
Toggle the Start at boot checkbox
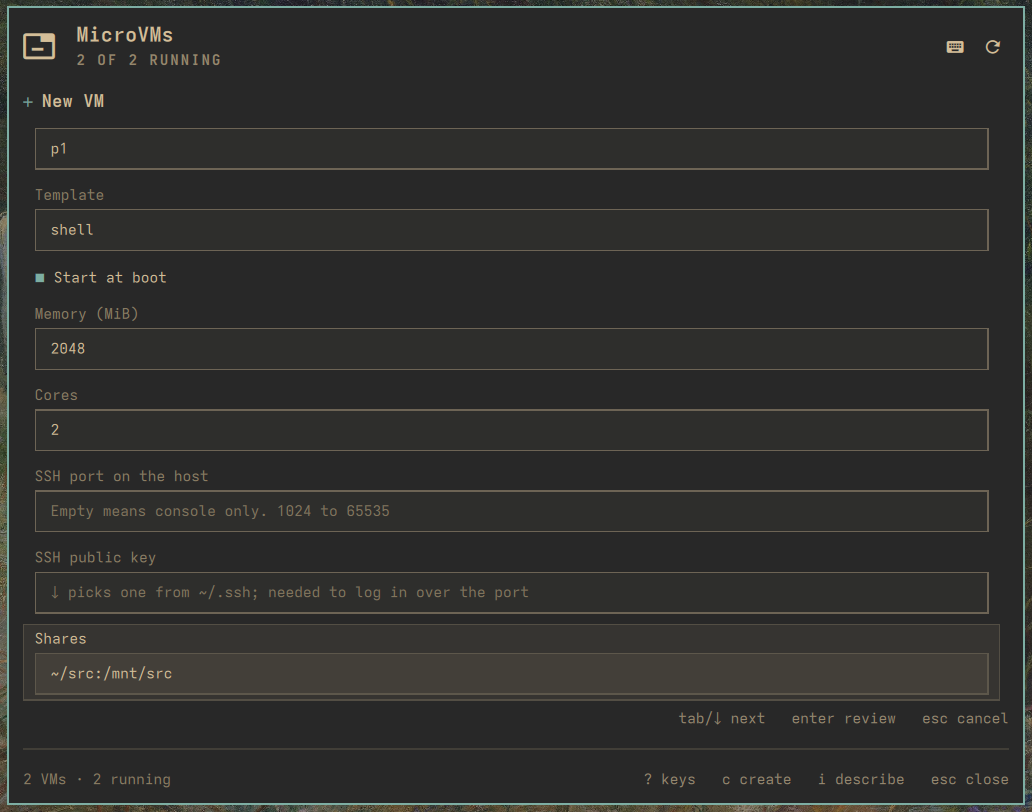coord(39,278)
